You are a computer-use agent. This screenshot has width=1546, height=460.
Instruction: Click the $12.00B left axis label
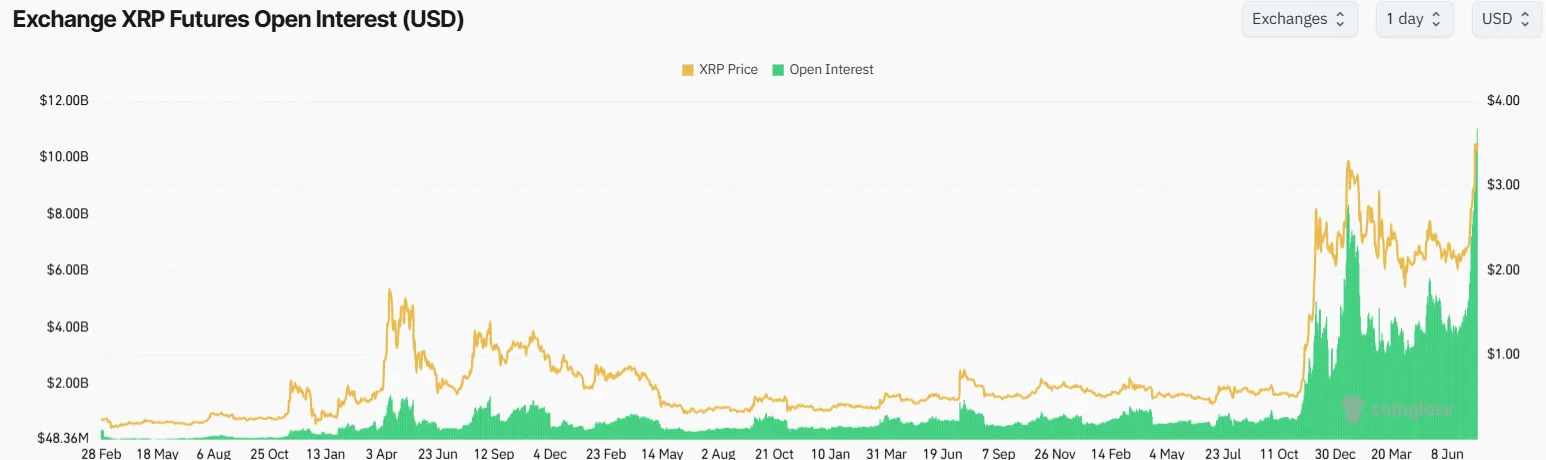[x=64, y=101]
